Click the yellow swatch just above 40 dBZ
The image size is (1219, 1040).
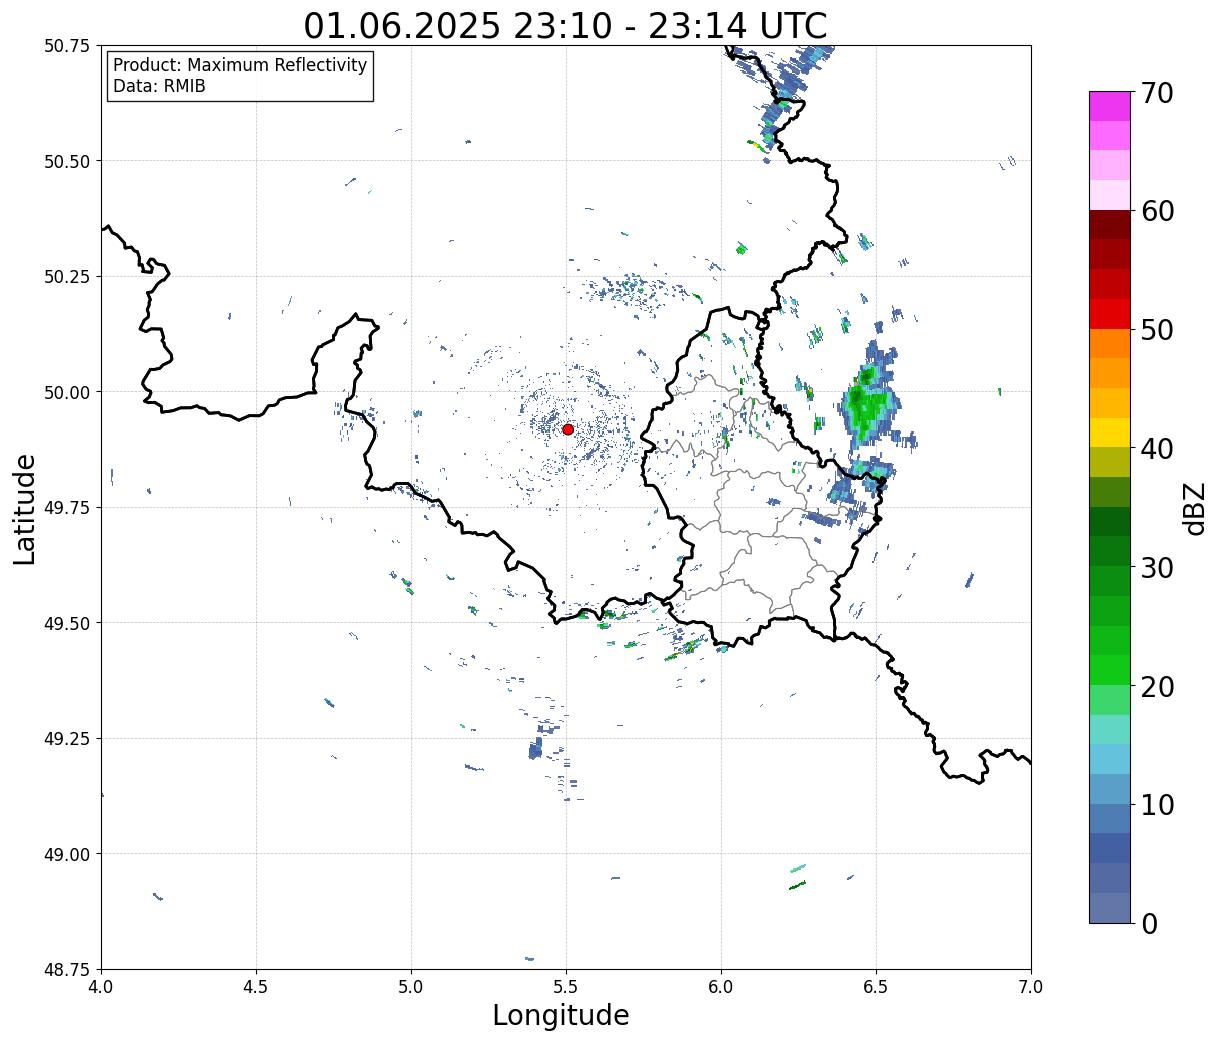pos(1110,432)
